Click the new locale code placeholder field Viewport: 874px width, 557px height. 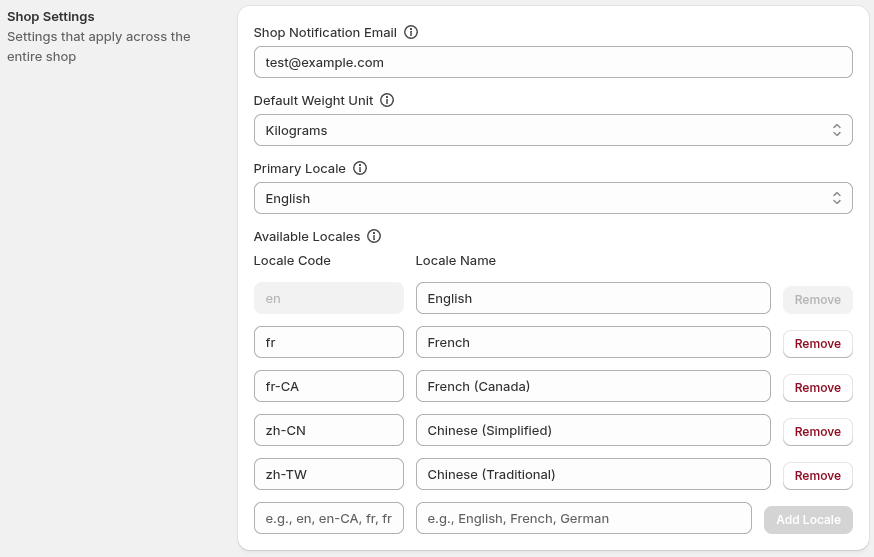329,519
